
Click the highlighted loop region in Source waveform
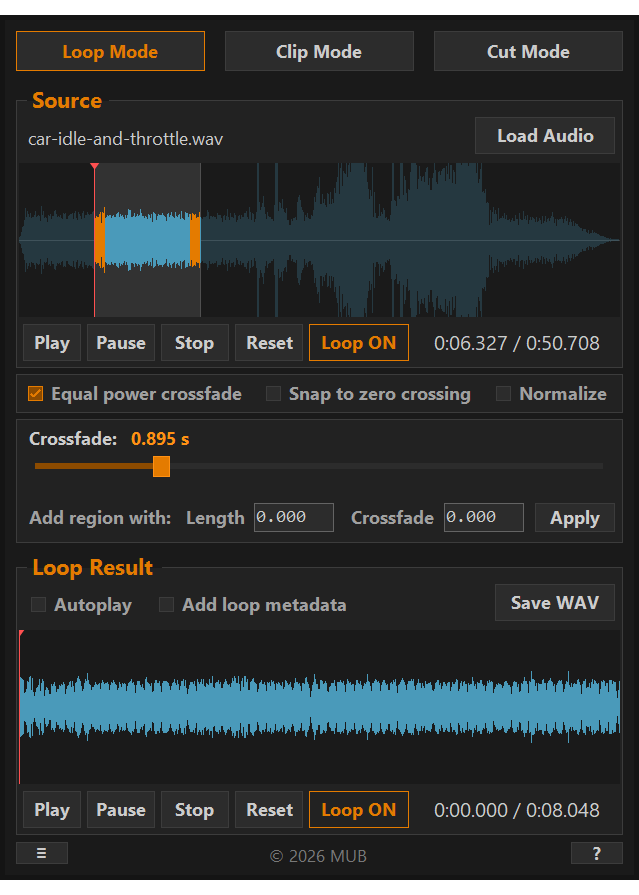[x=147, y=240]
